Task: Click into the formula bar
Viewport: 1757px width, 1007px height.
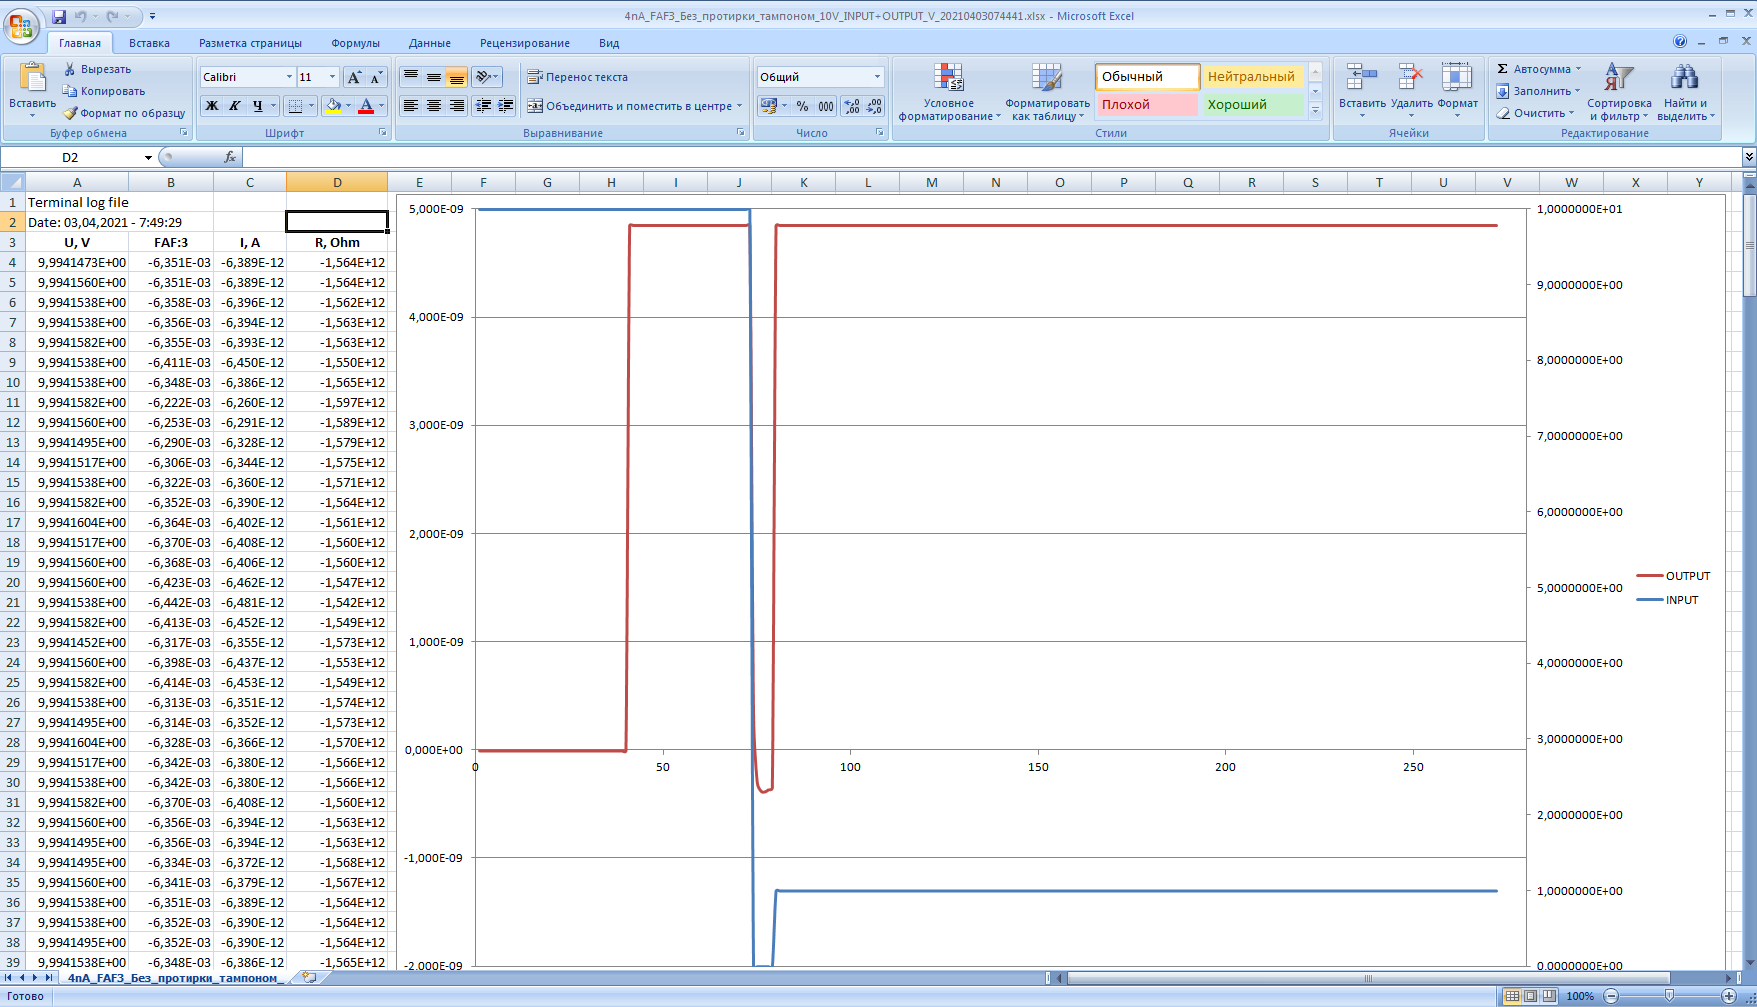Action: click(990, 157)
